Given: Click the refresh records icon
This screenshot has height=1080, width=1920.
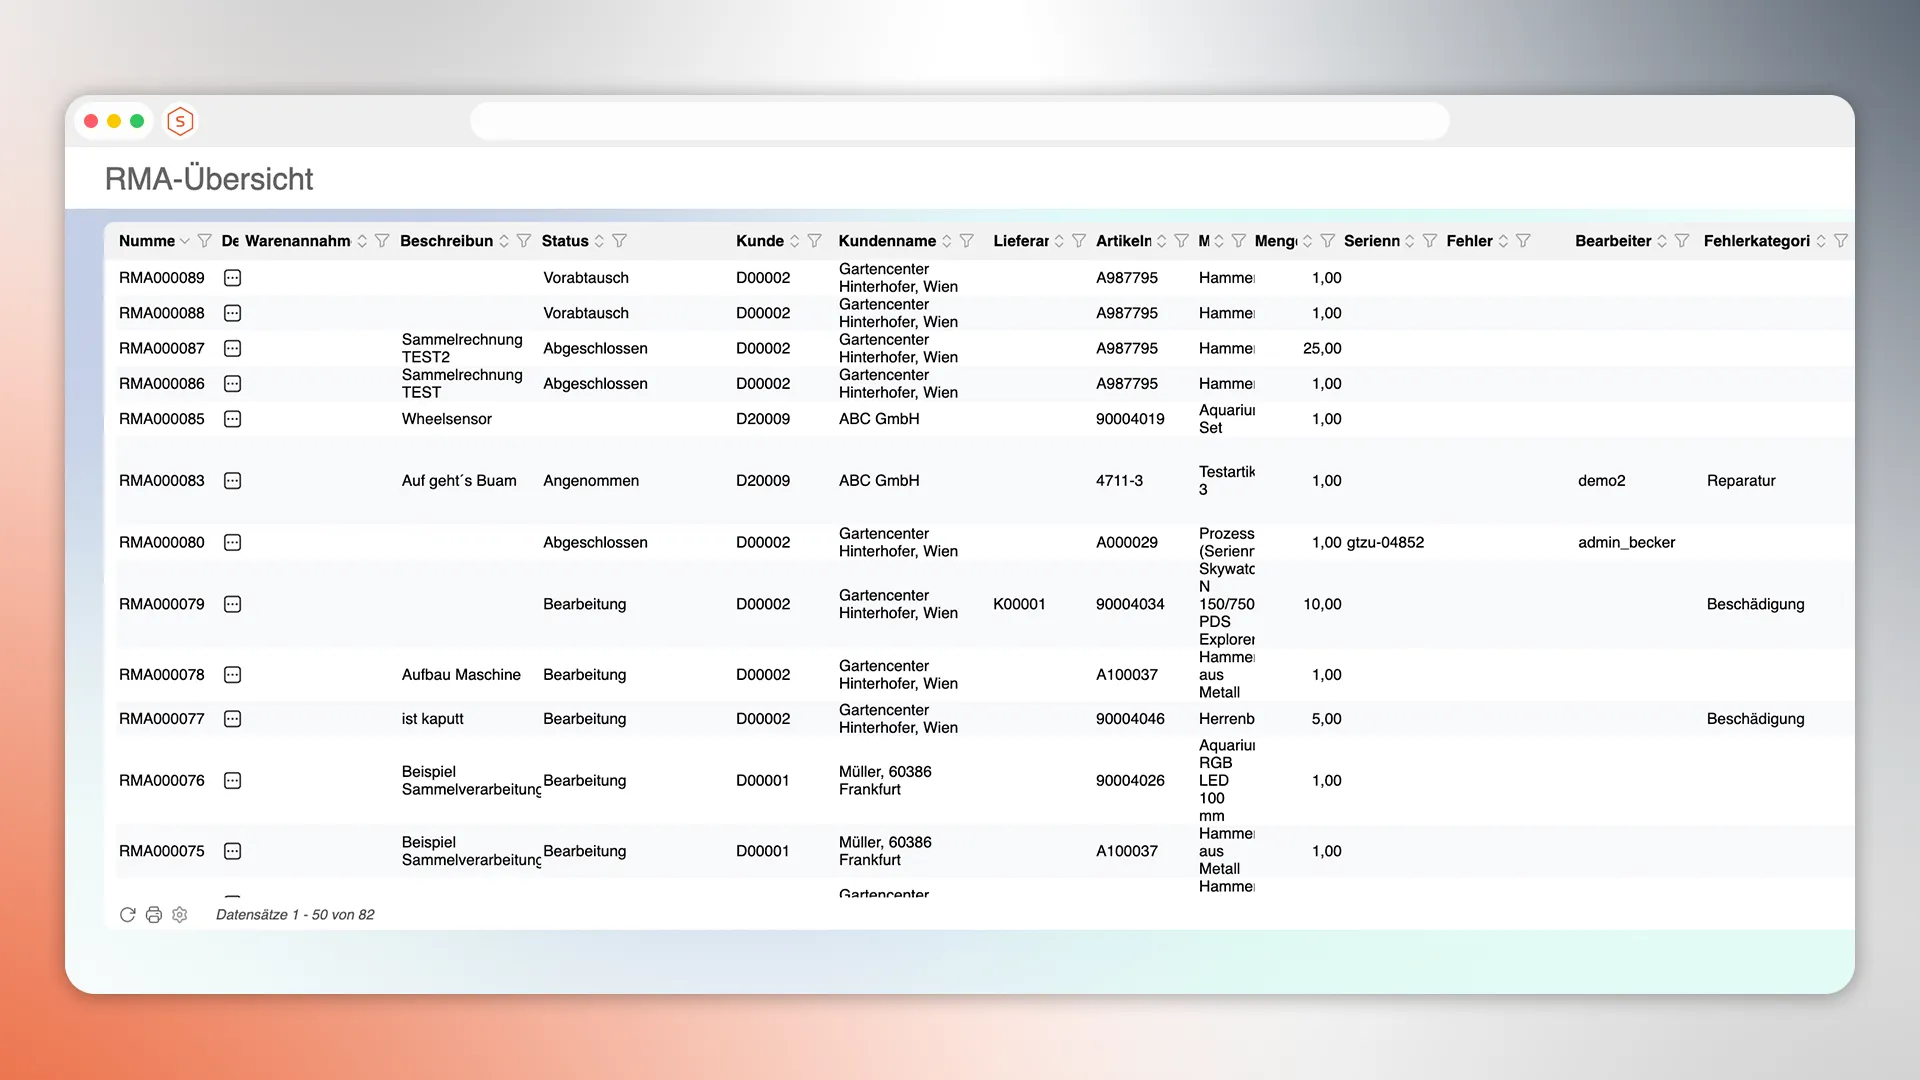Looking at the screenshot, I should tap(127, 915).
